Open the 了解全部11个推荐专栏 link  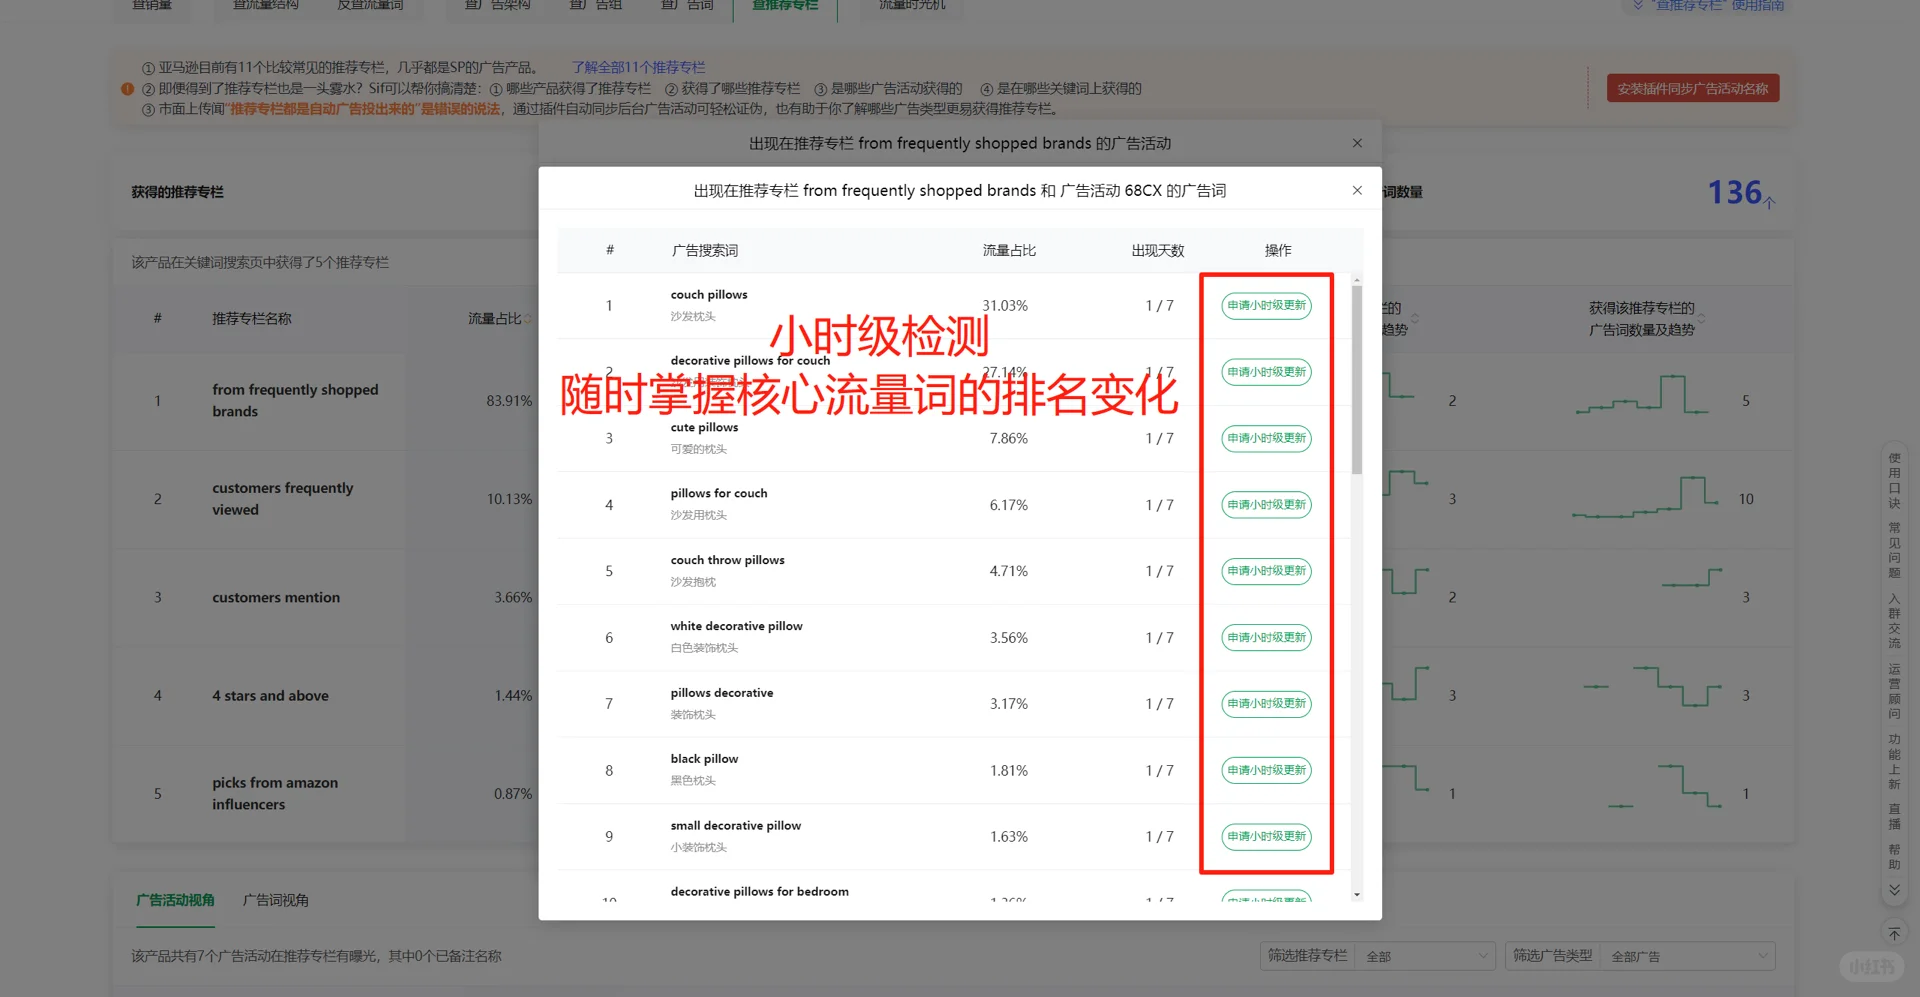tap(638, 67)
